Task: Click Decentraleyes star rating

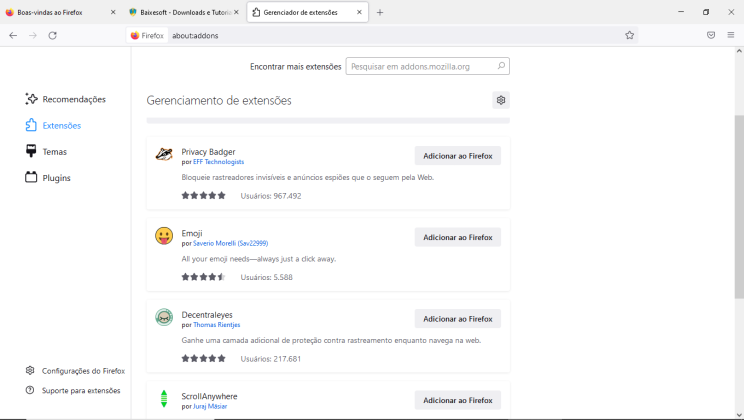Action: 204,359
